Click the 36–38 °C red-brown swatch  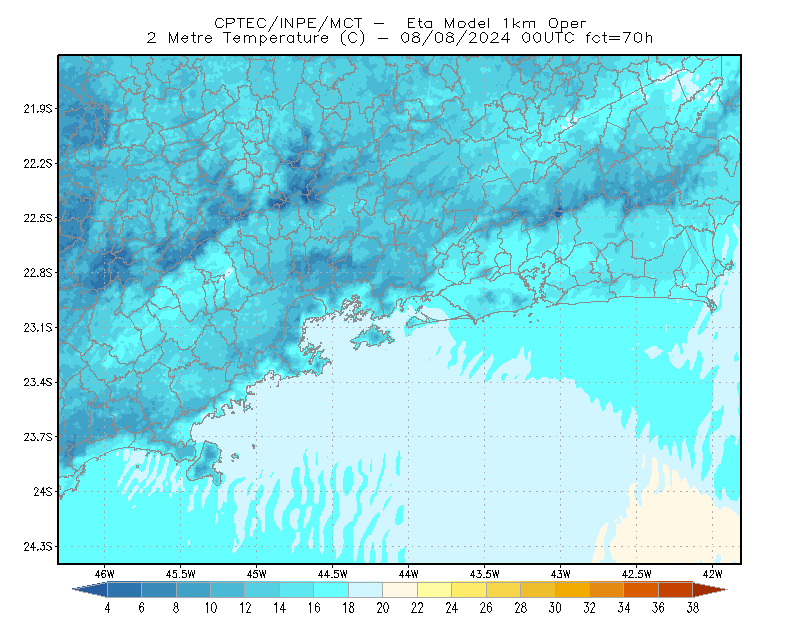(x=676, y=590)
